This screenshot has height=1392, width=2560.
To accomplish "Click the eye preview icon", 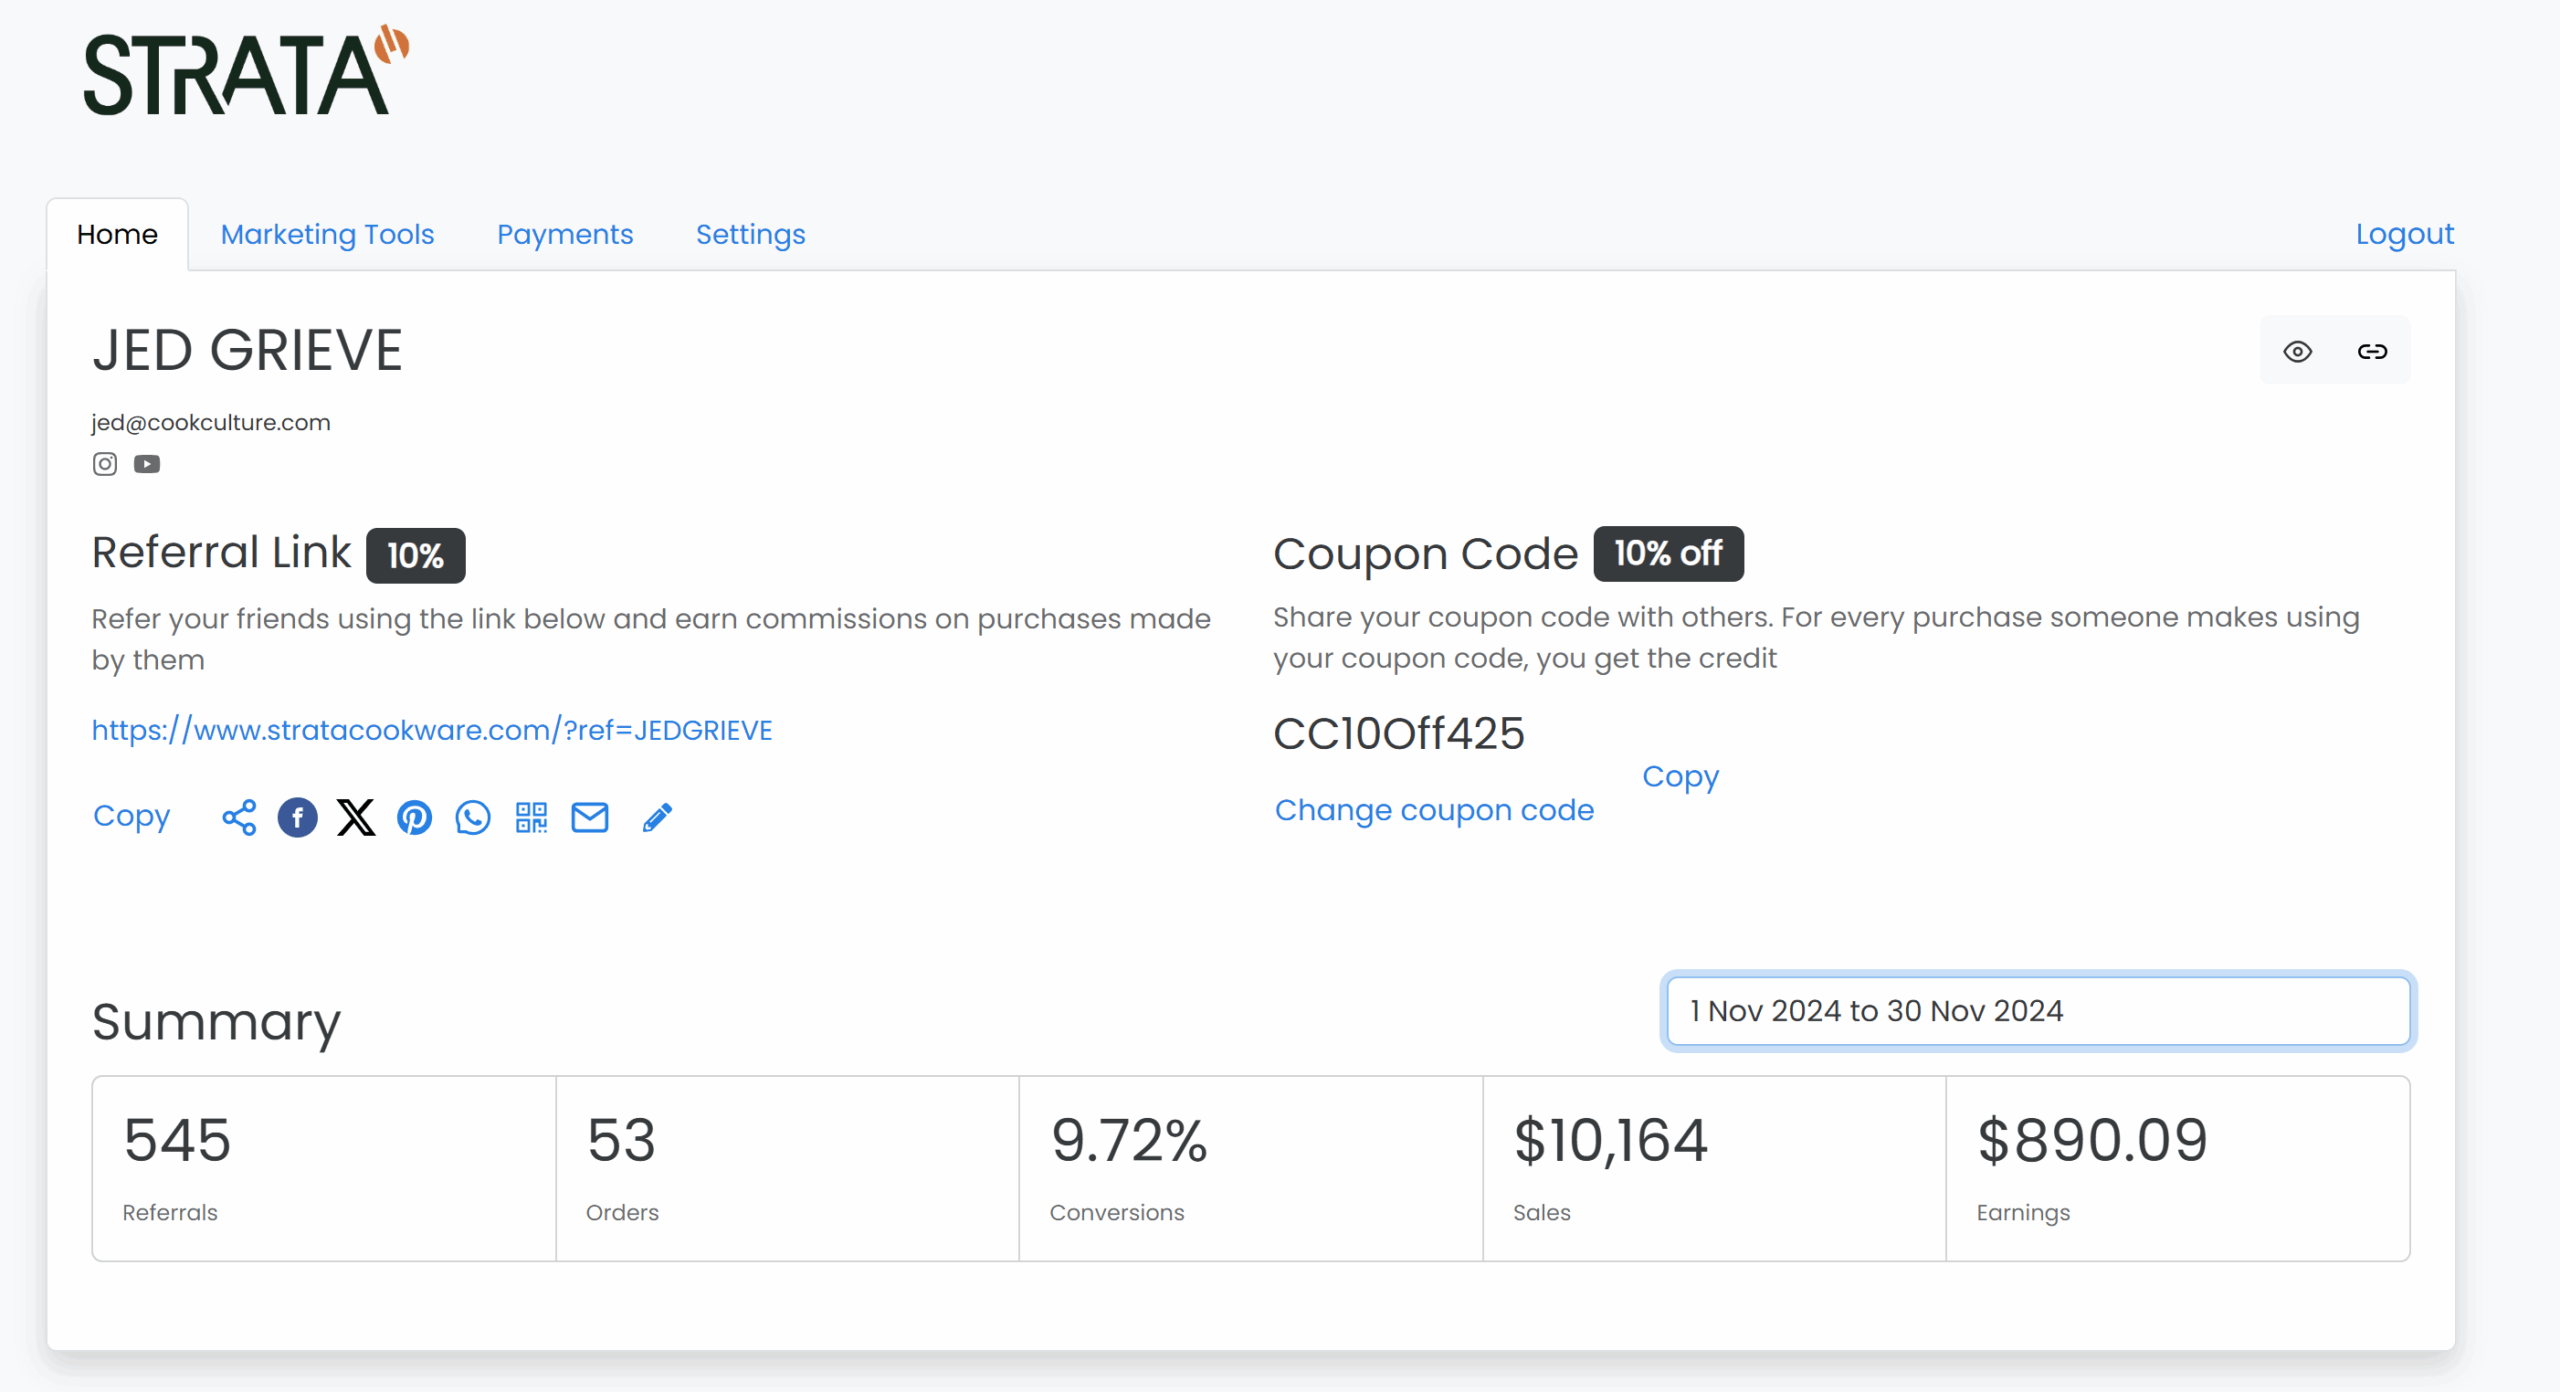I will pos(2298,351).
